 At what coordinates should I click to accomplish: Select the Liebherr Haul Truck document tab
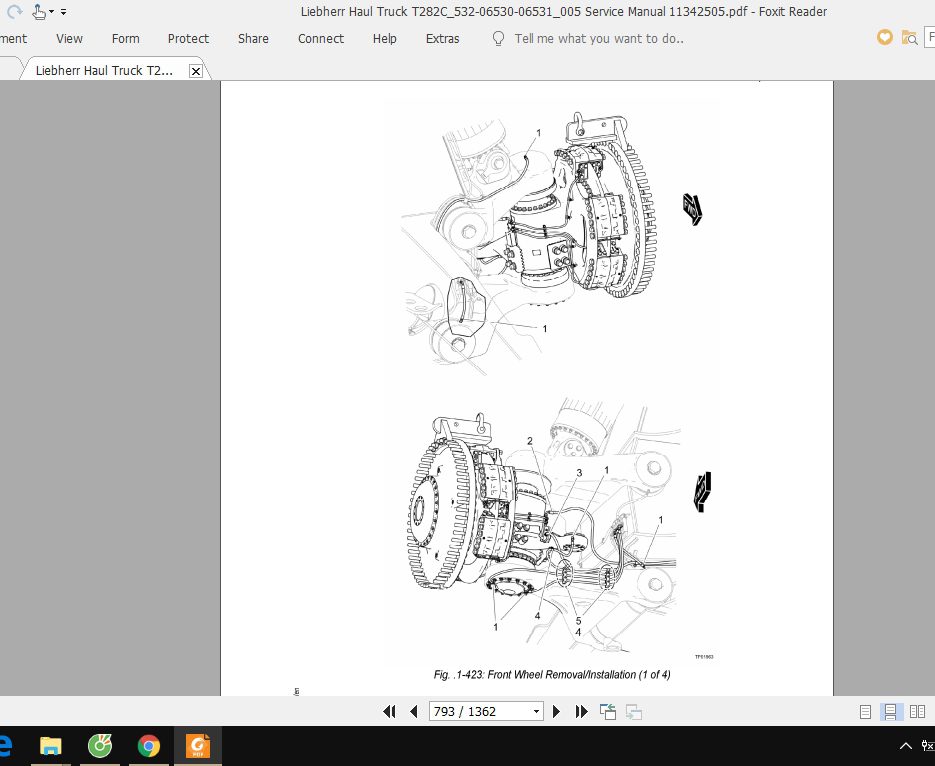click(104, 71)
